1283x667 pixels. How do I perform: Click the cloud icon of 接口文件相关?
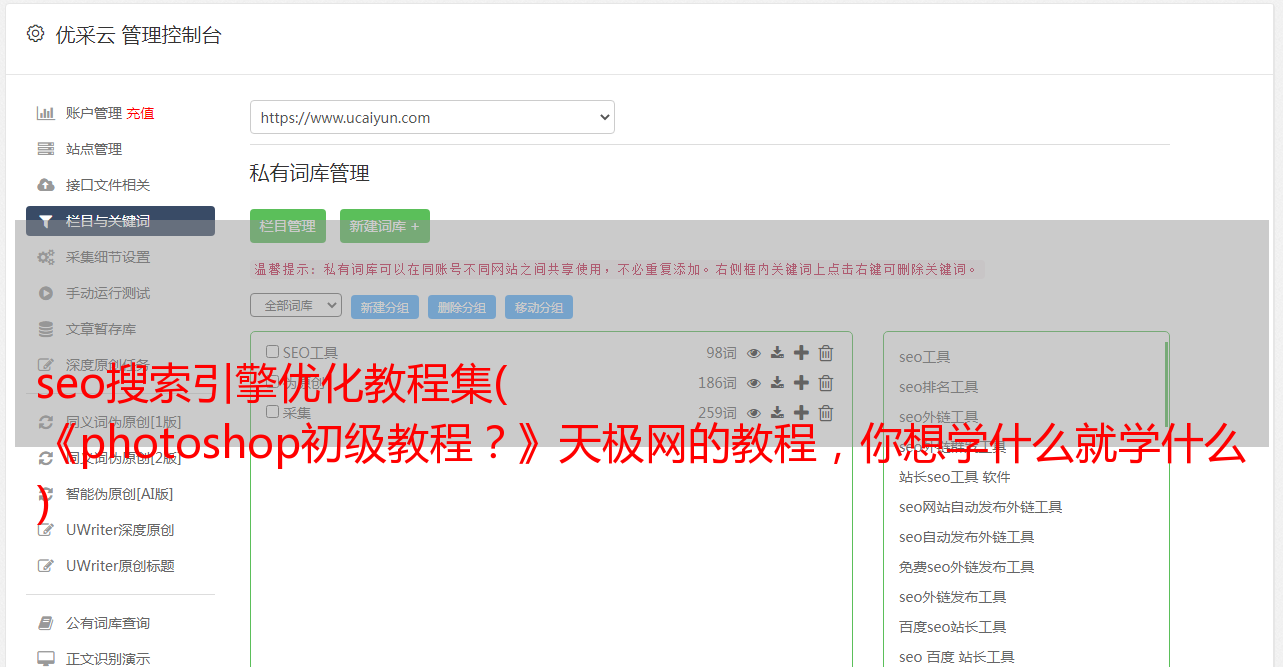click(x=46, y=185)
